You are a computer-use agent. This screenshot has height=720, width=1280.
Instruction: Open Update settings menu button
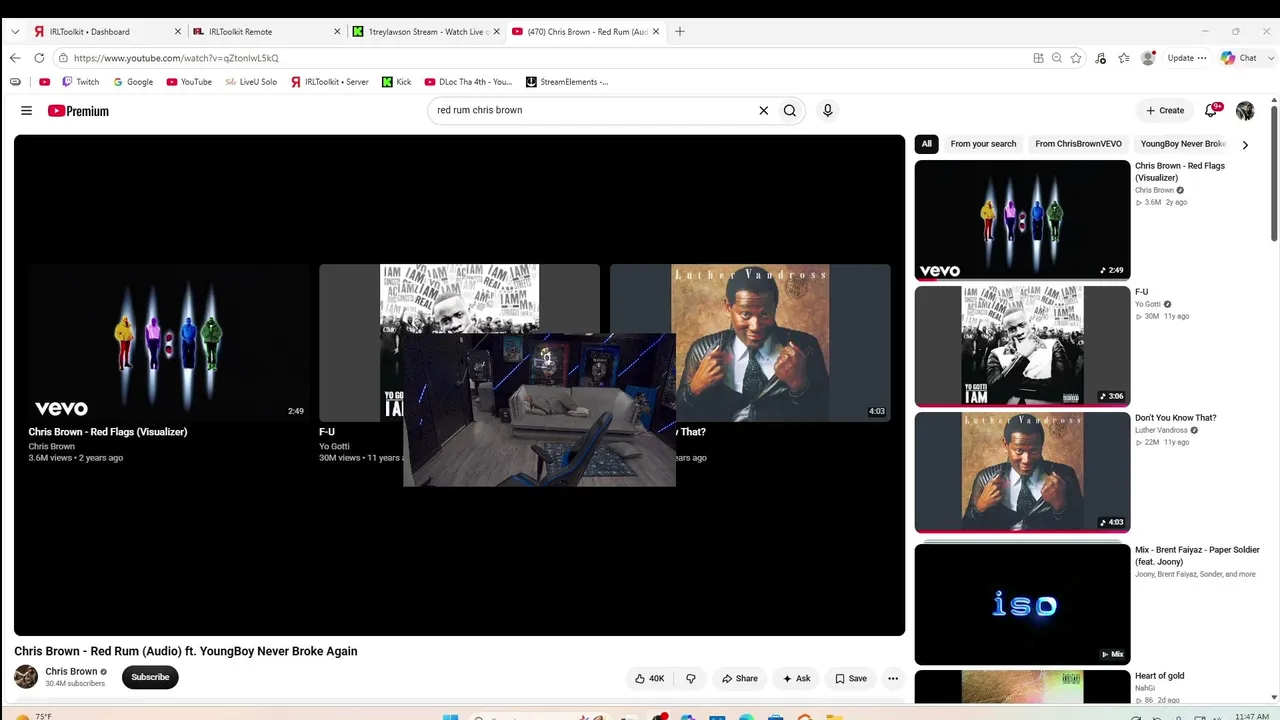click(1187, 58)
